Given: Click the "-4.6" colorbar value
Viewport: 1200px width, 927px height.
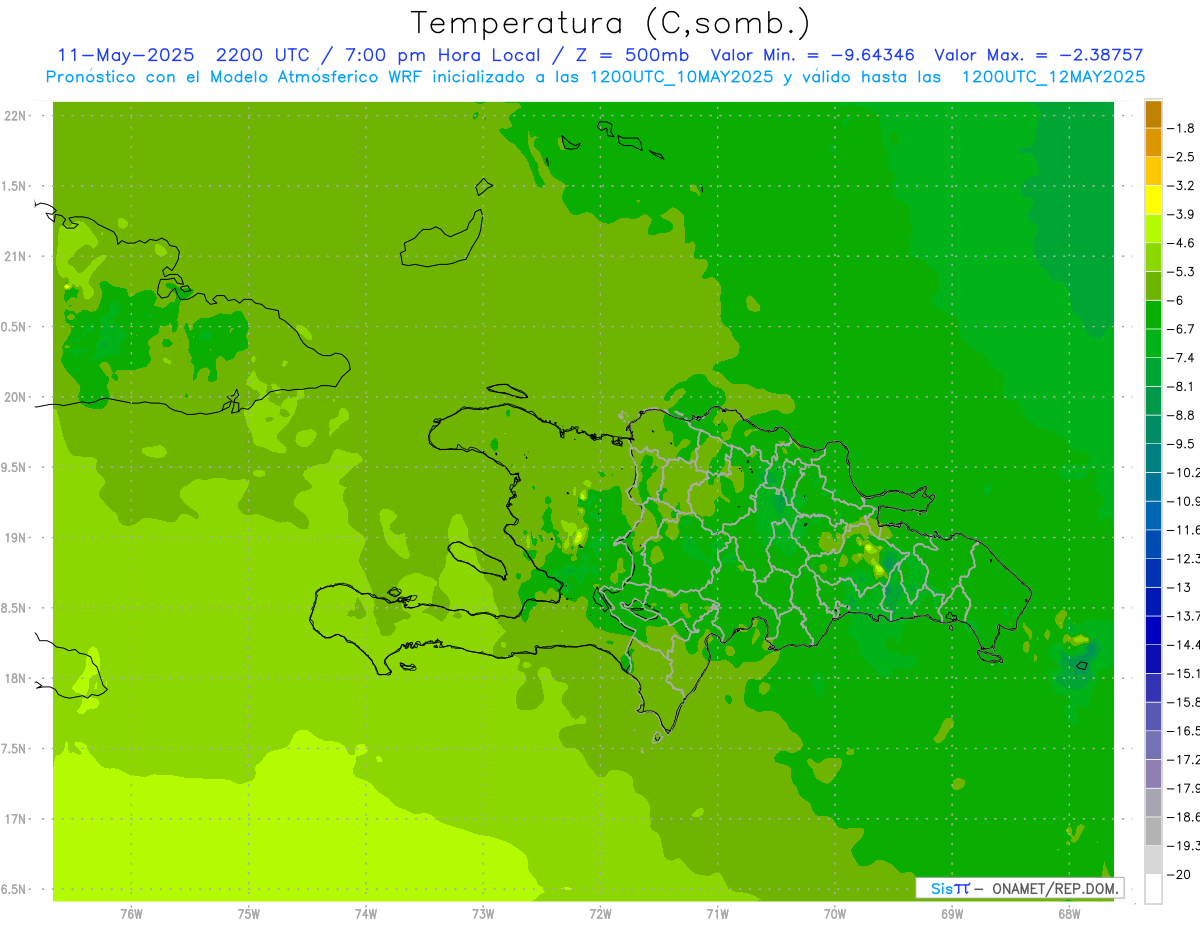Looking at the screenshot, I should [1182, 243].
